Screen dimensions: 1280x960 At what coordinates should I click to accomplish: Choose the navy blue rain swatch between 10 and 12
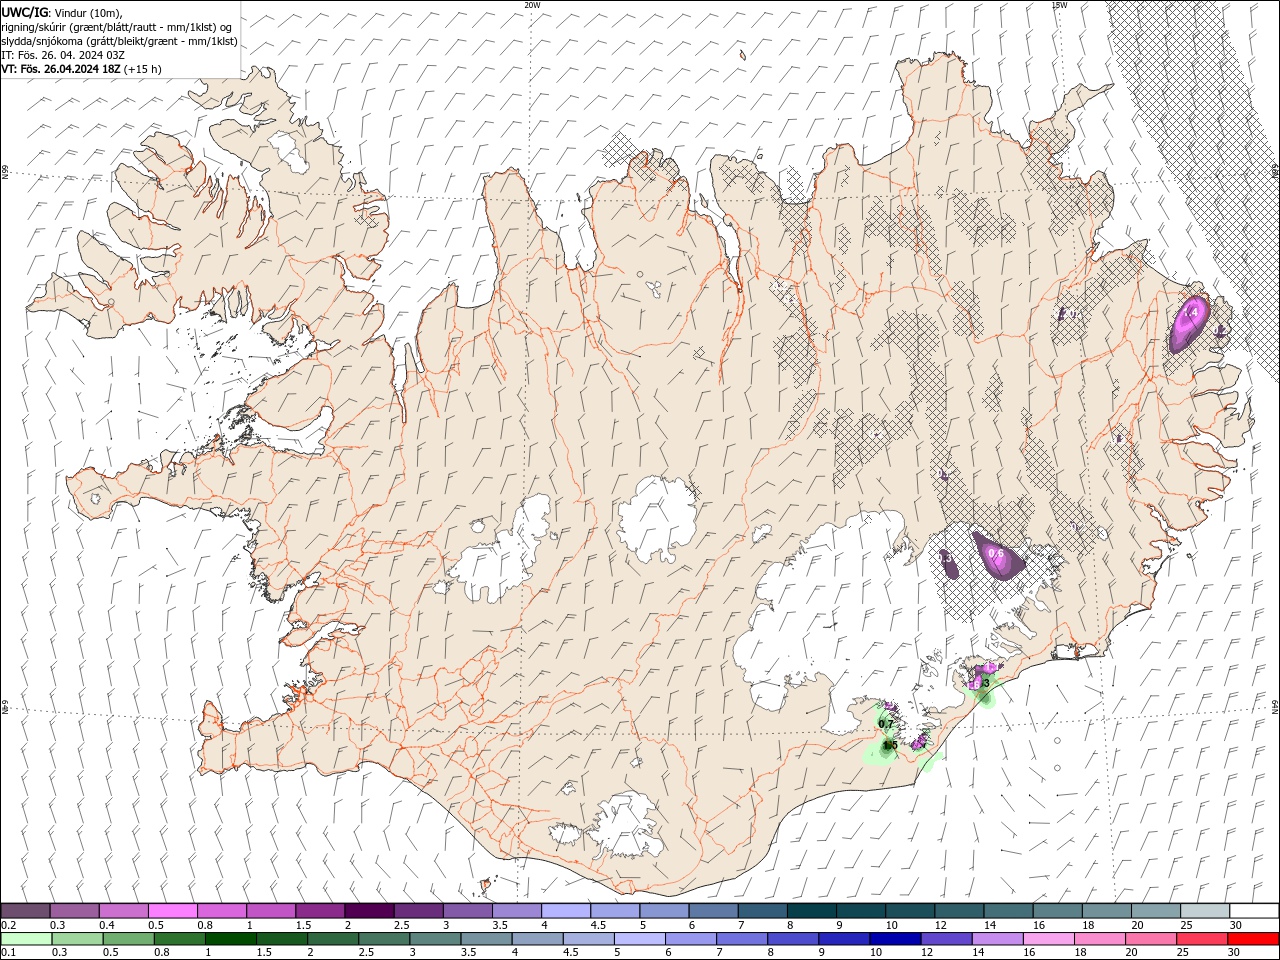pos(894,939)
